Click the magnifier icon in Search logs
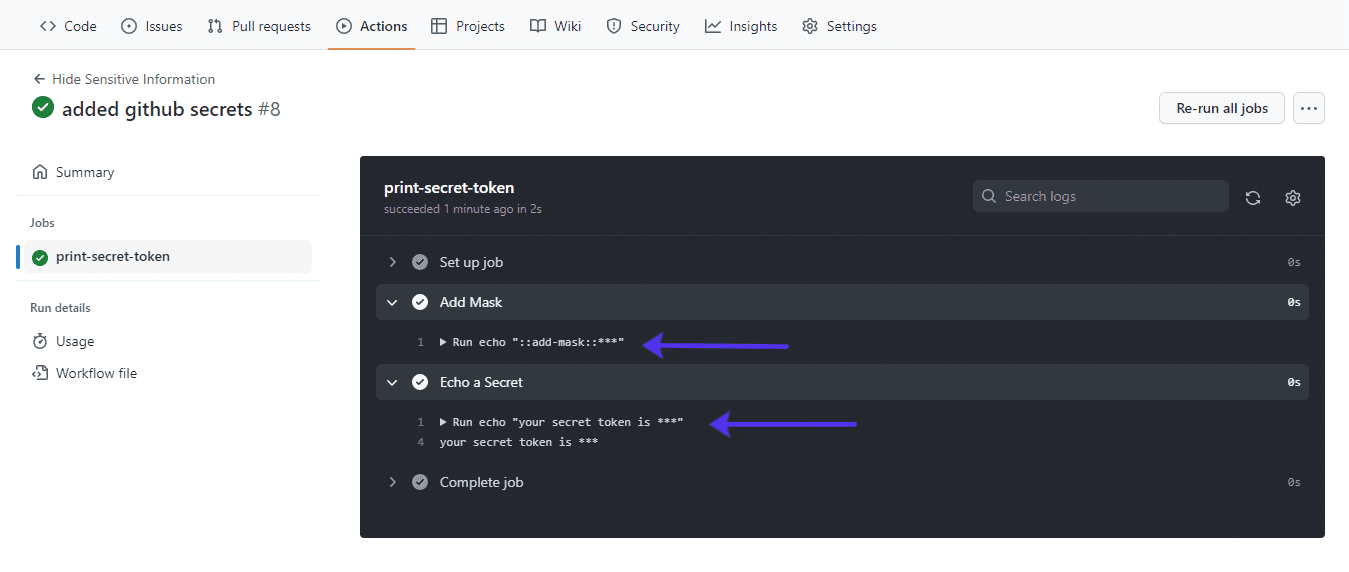The image size is (1349, 572). (x=989, y=196)
